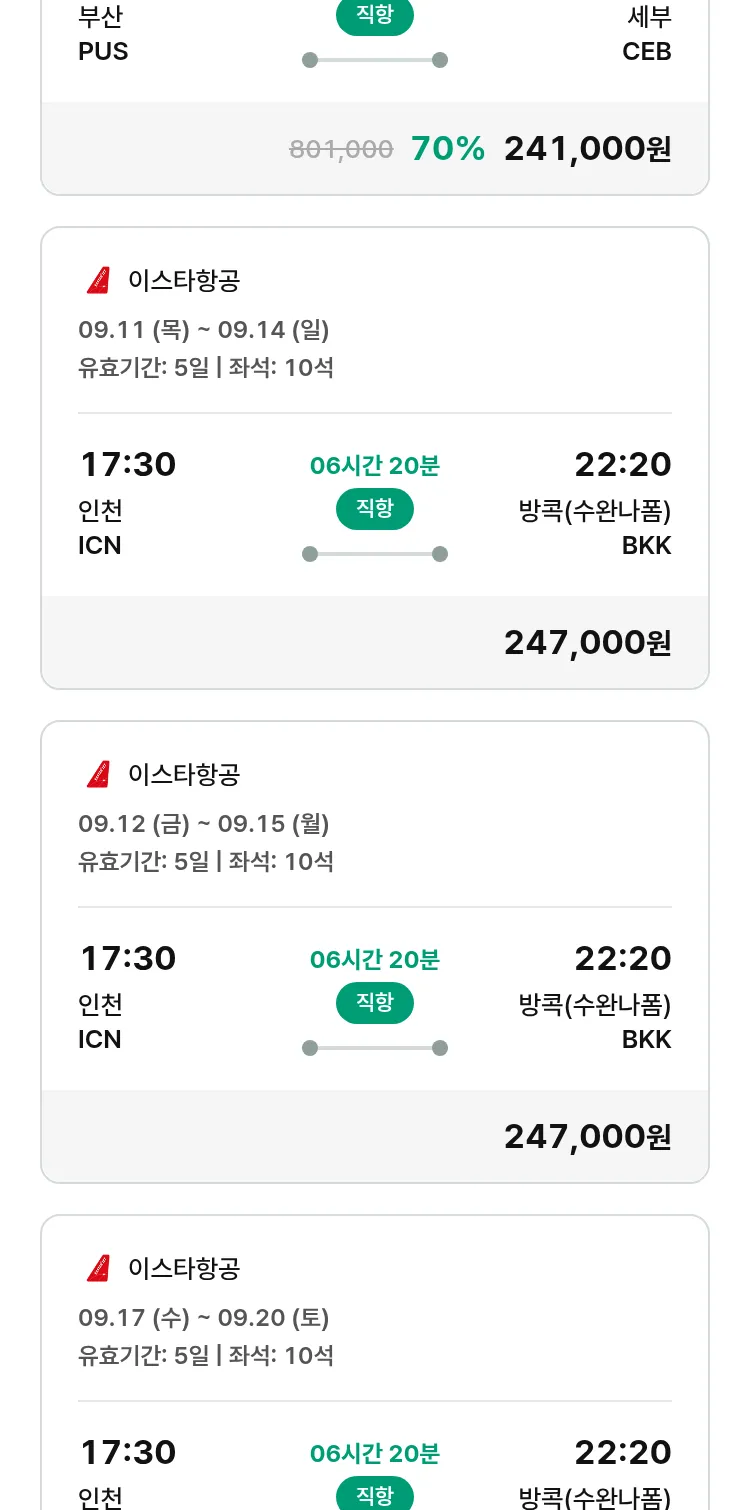750x1510 pixels.
Task: Tap 06시간 20분 duration on 09.12 flight
Action: coord(375,960)
